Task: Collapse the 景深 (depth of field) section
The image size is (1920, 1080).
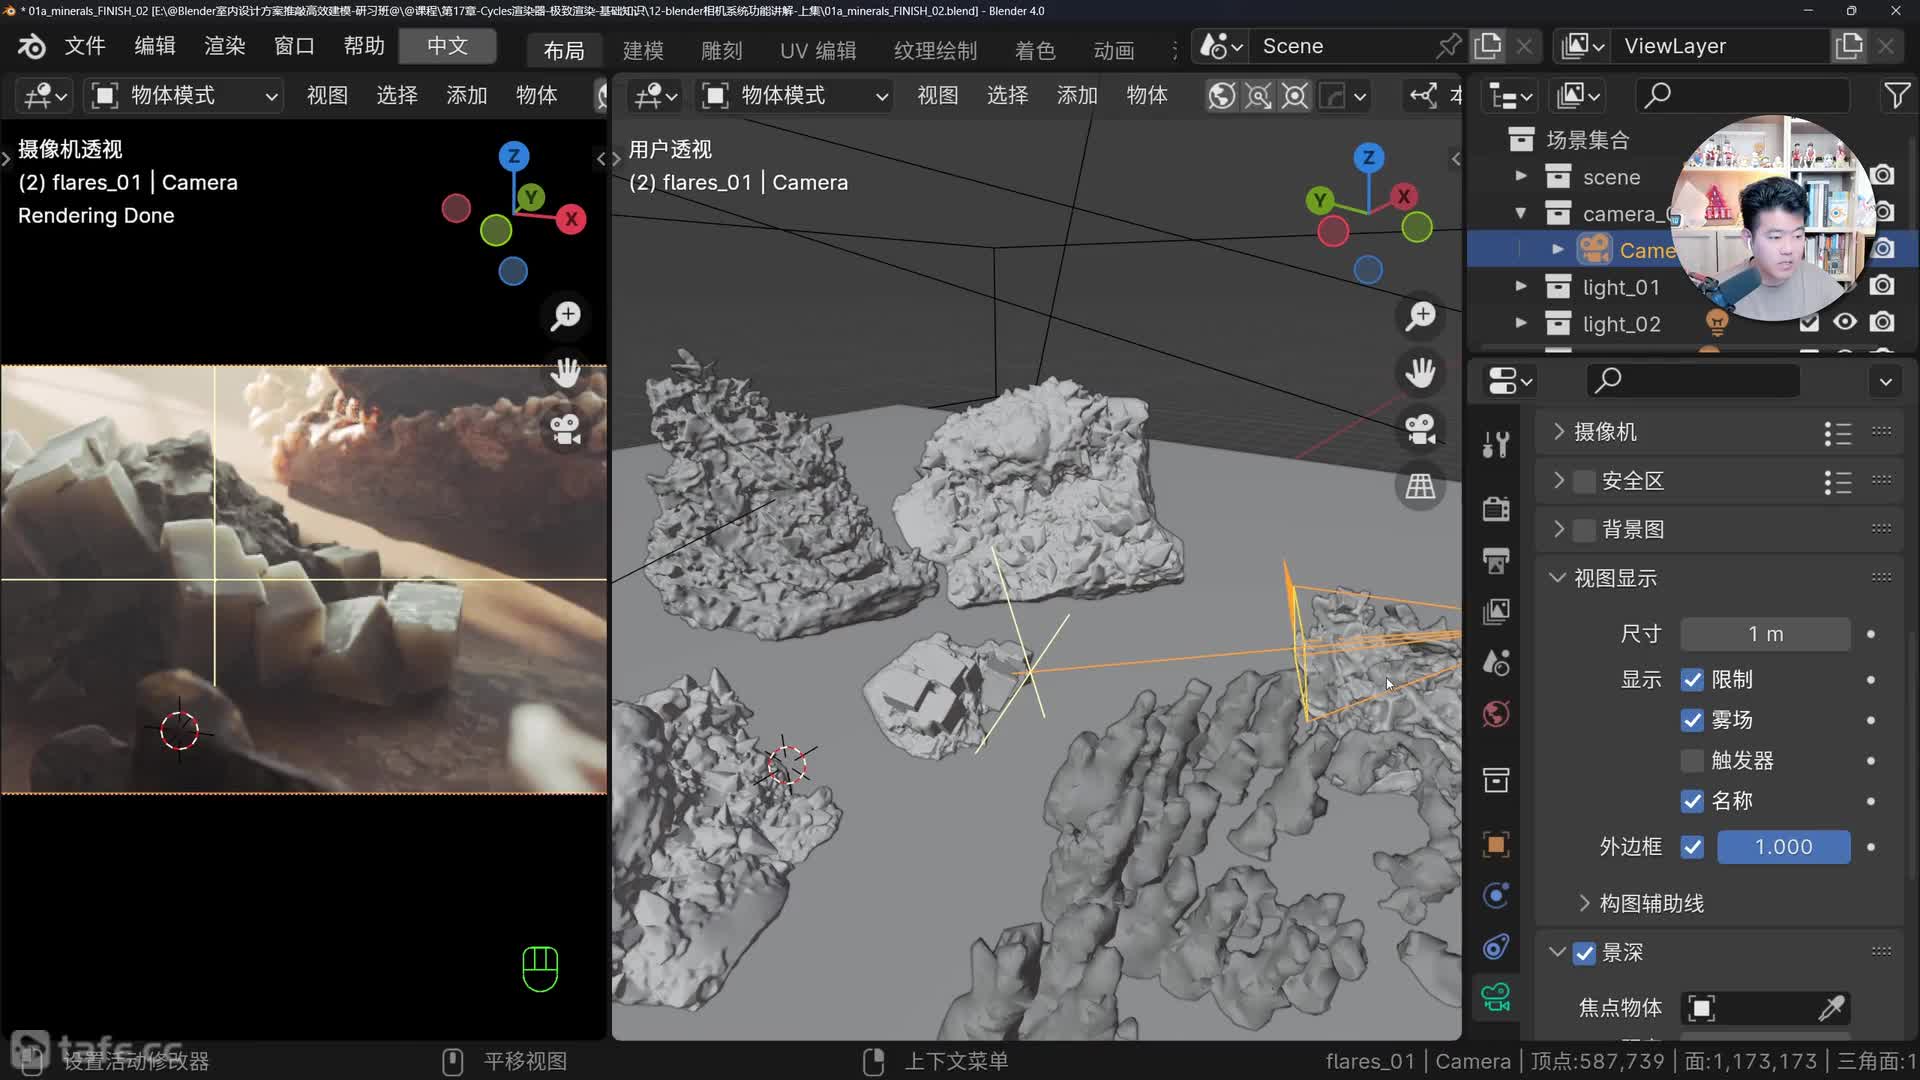Action: point(1557,952)
